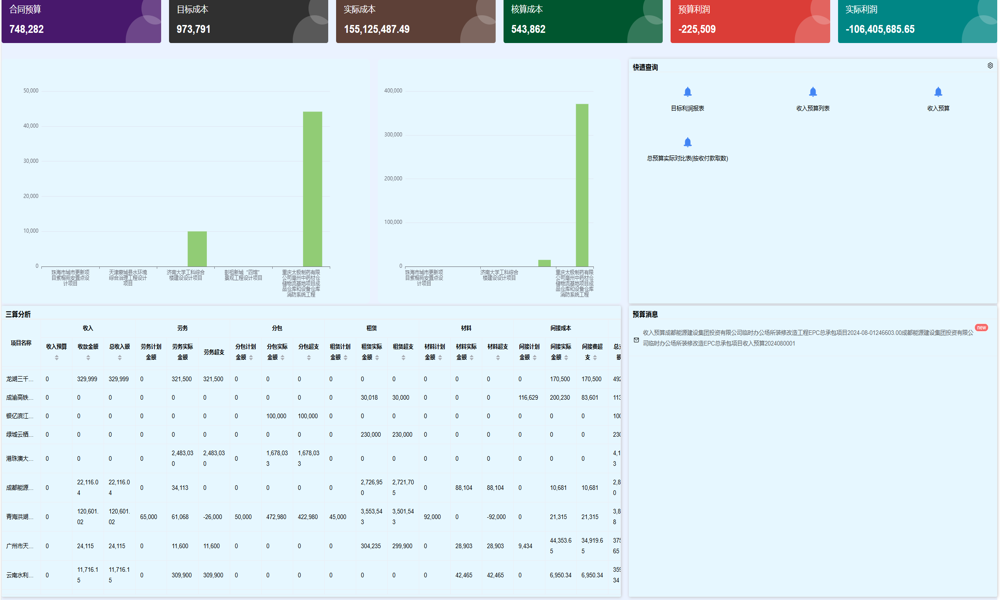Click the tallest green bar in right chart
1000x600 pixels.
coord(581,184)
